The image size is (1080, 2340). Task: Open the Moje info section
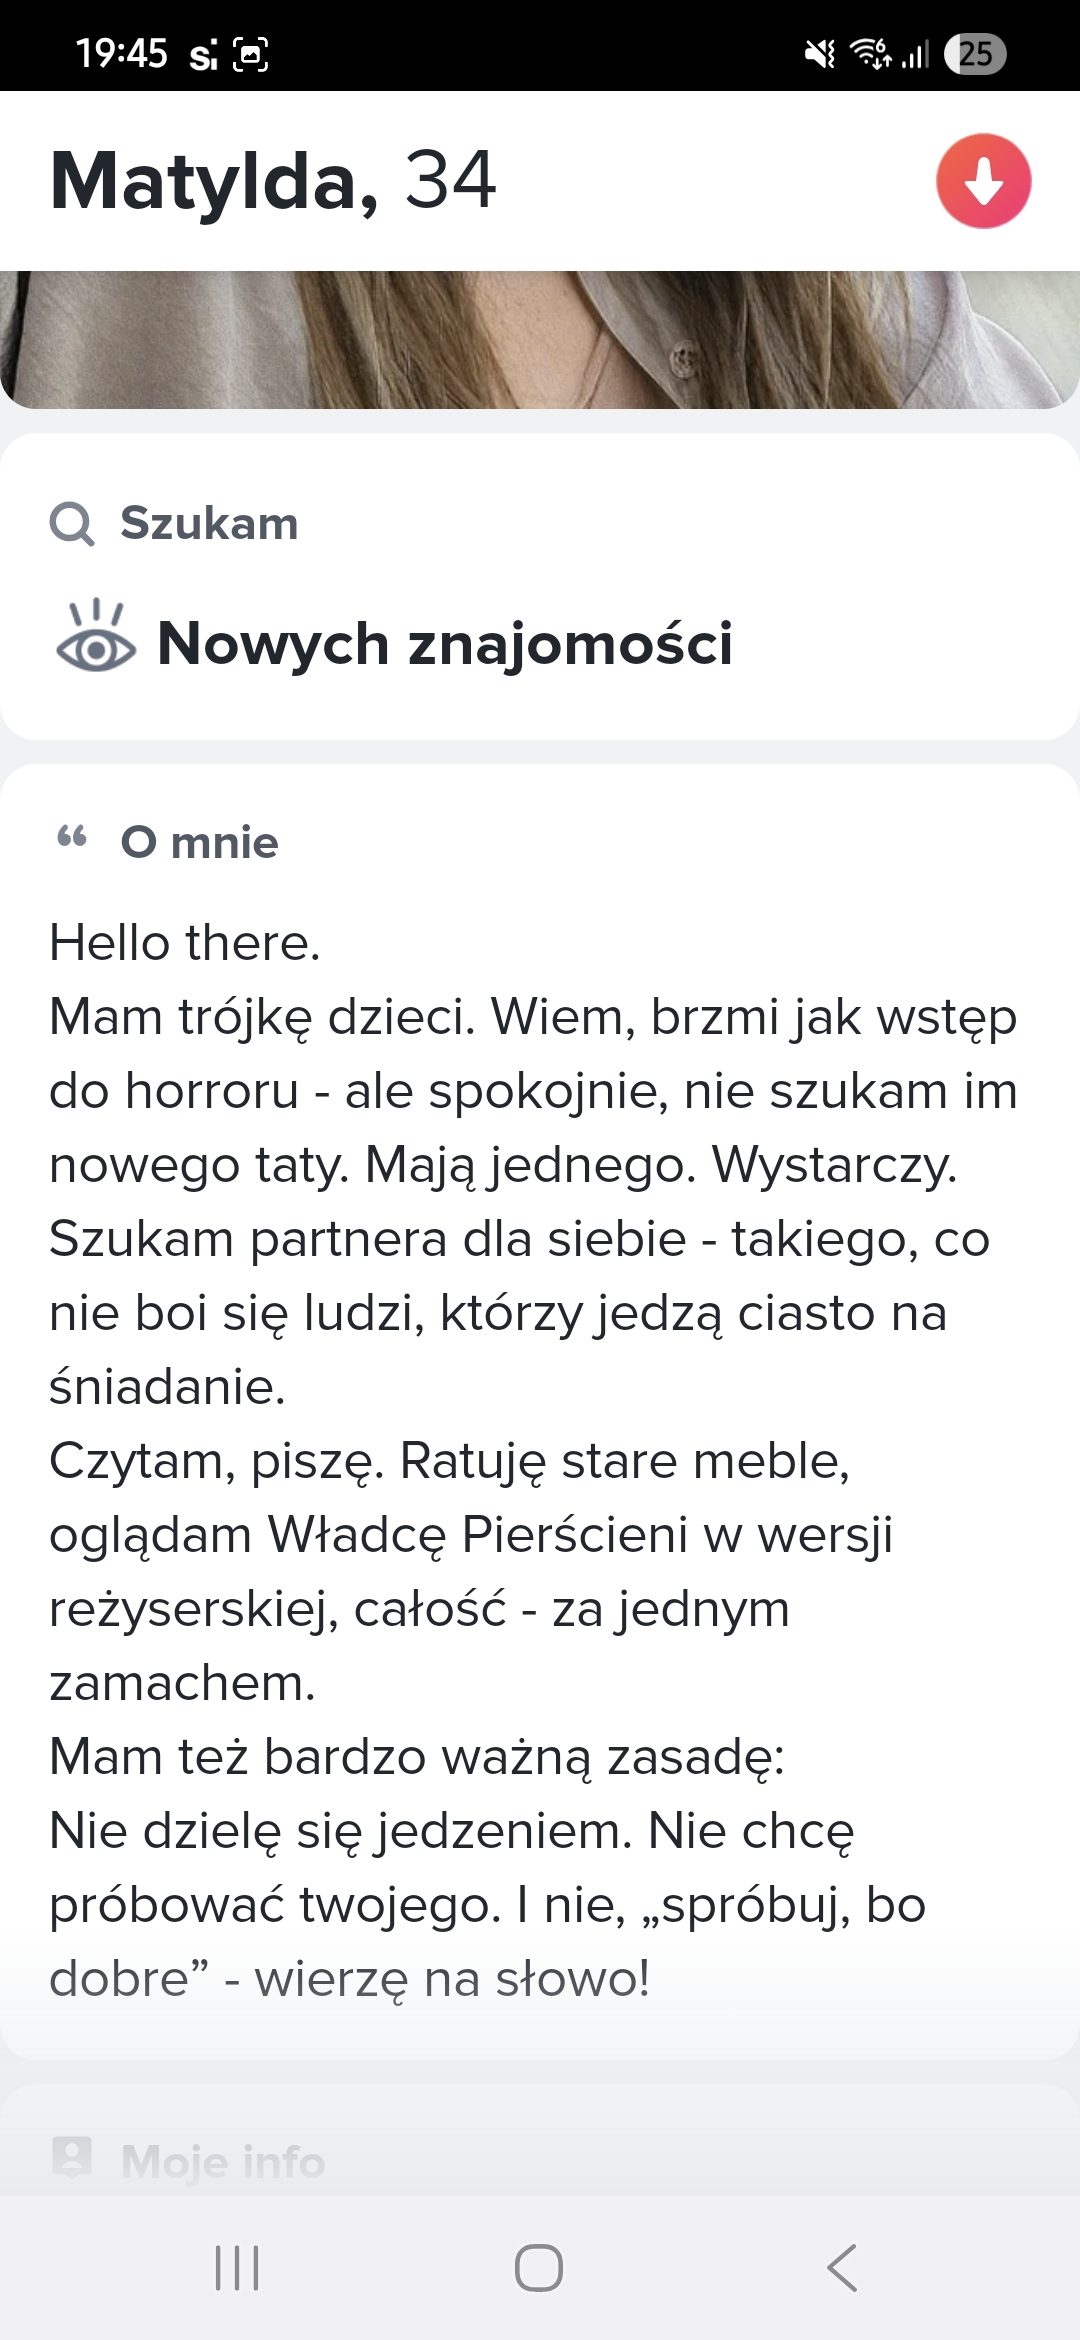(x=223, y=2161)
